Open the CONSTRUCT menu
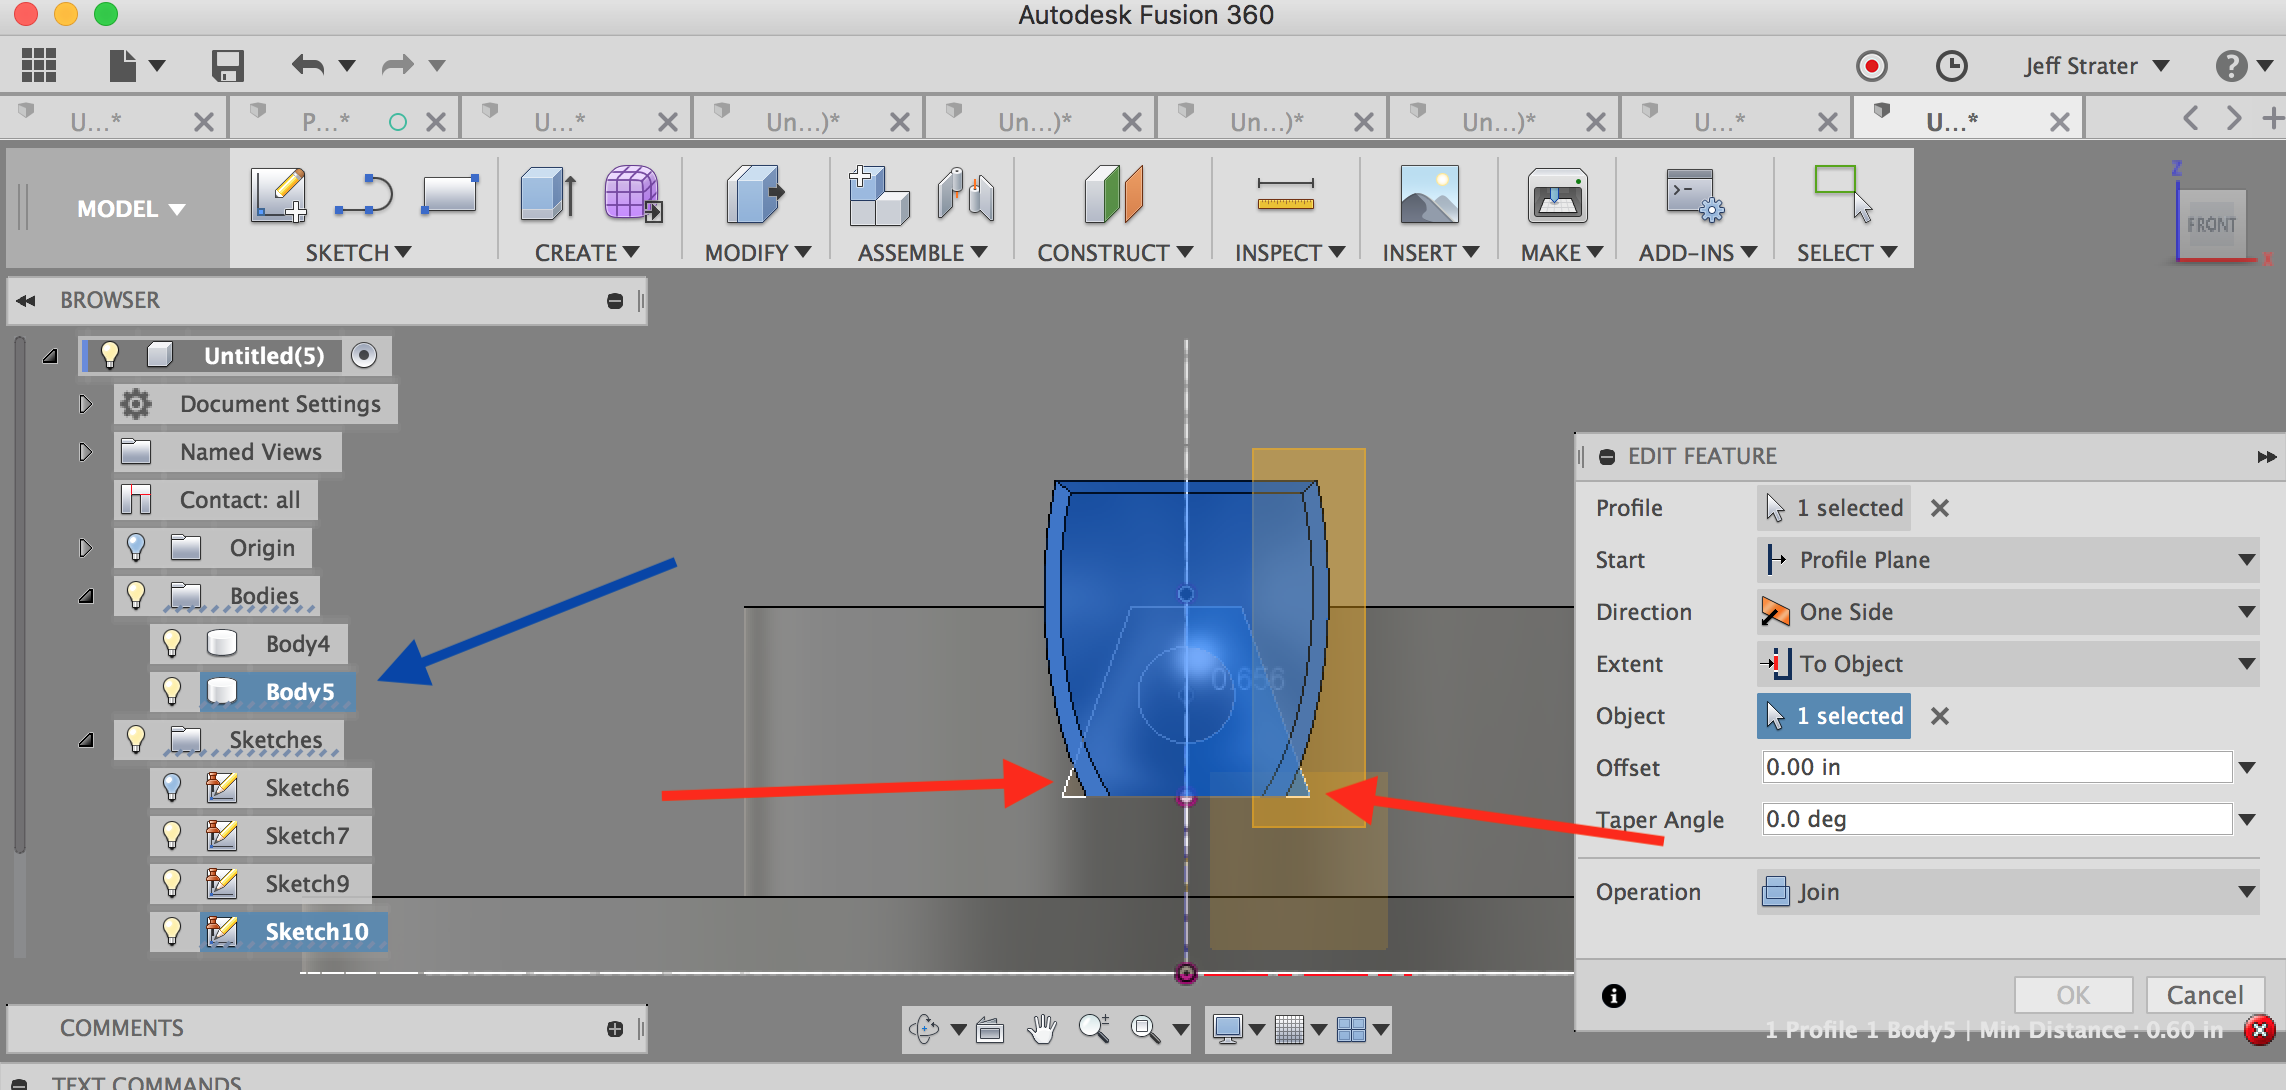 coord(1115,253)
